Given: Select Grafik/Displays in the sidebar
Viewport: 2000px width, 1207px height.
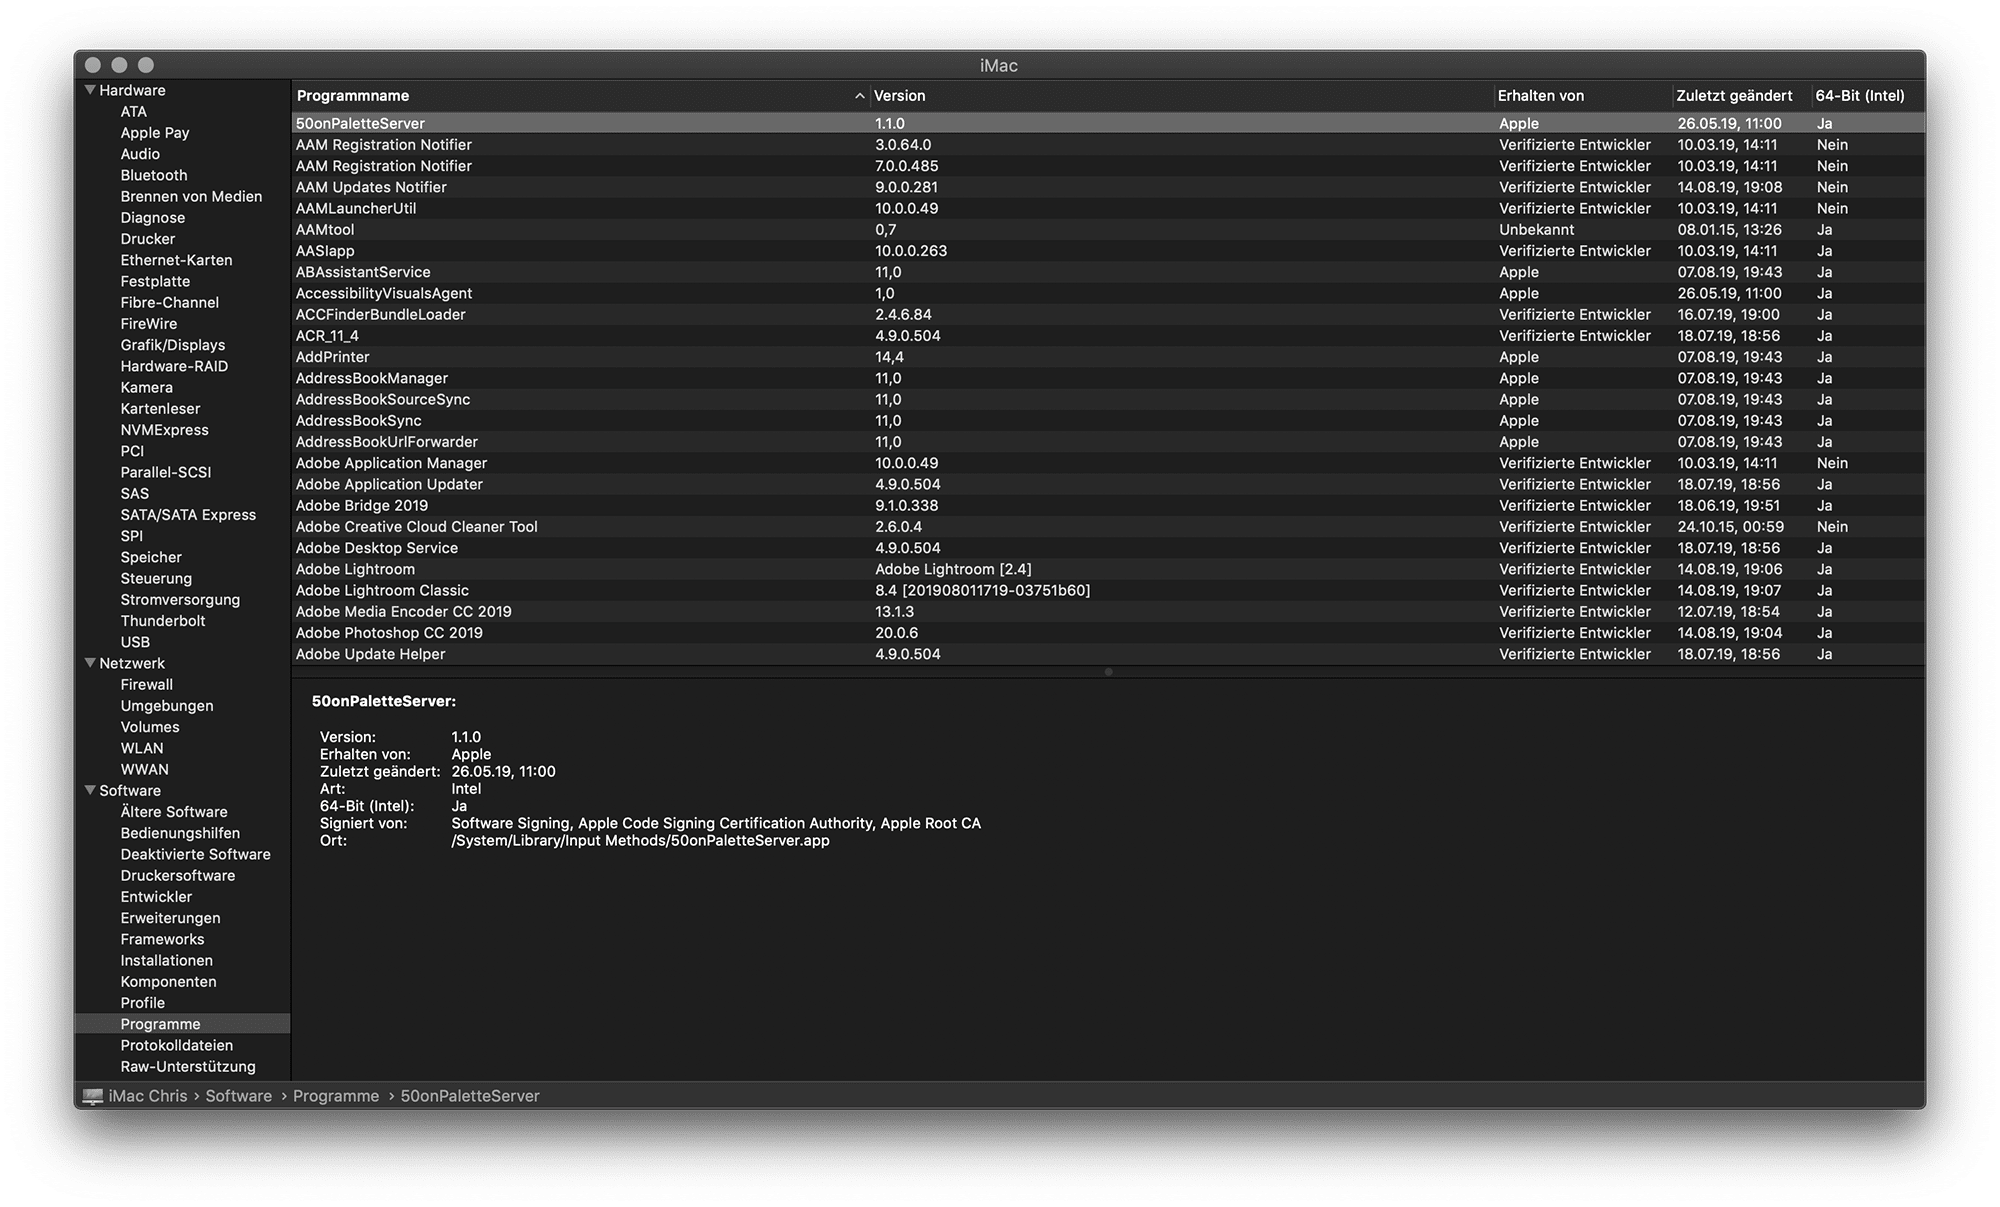Looking at the screenshot, I should (x=173, y=345).
